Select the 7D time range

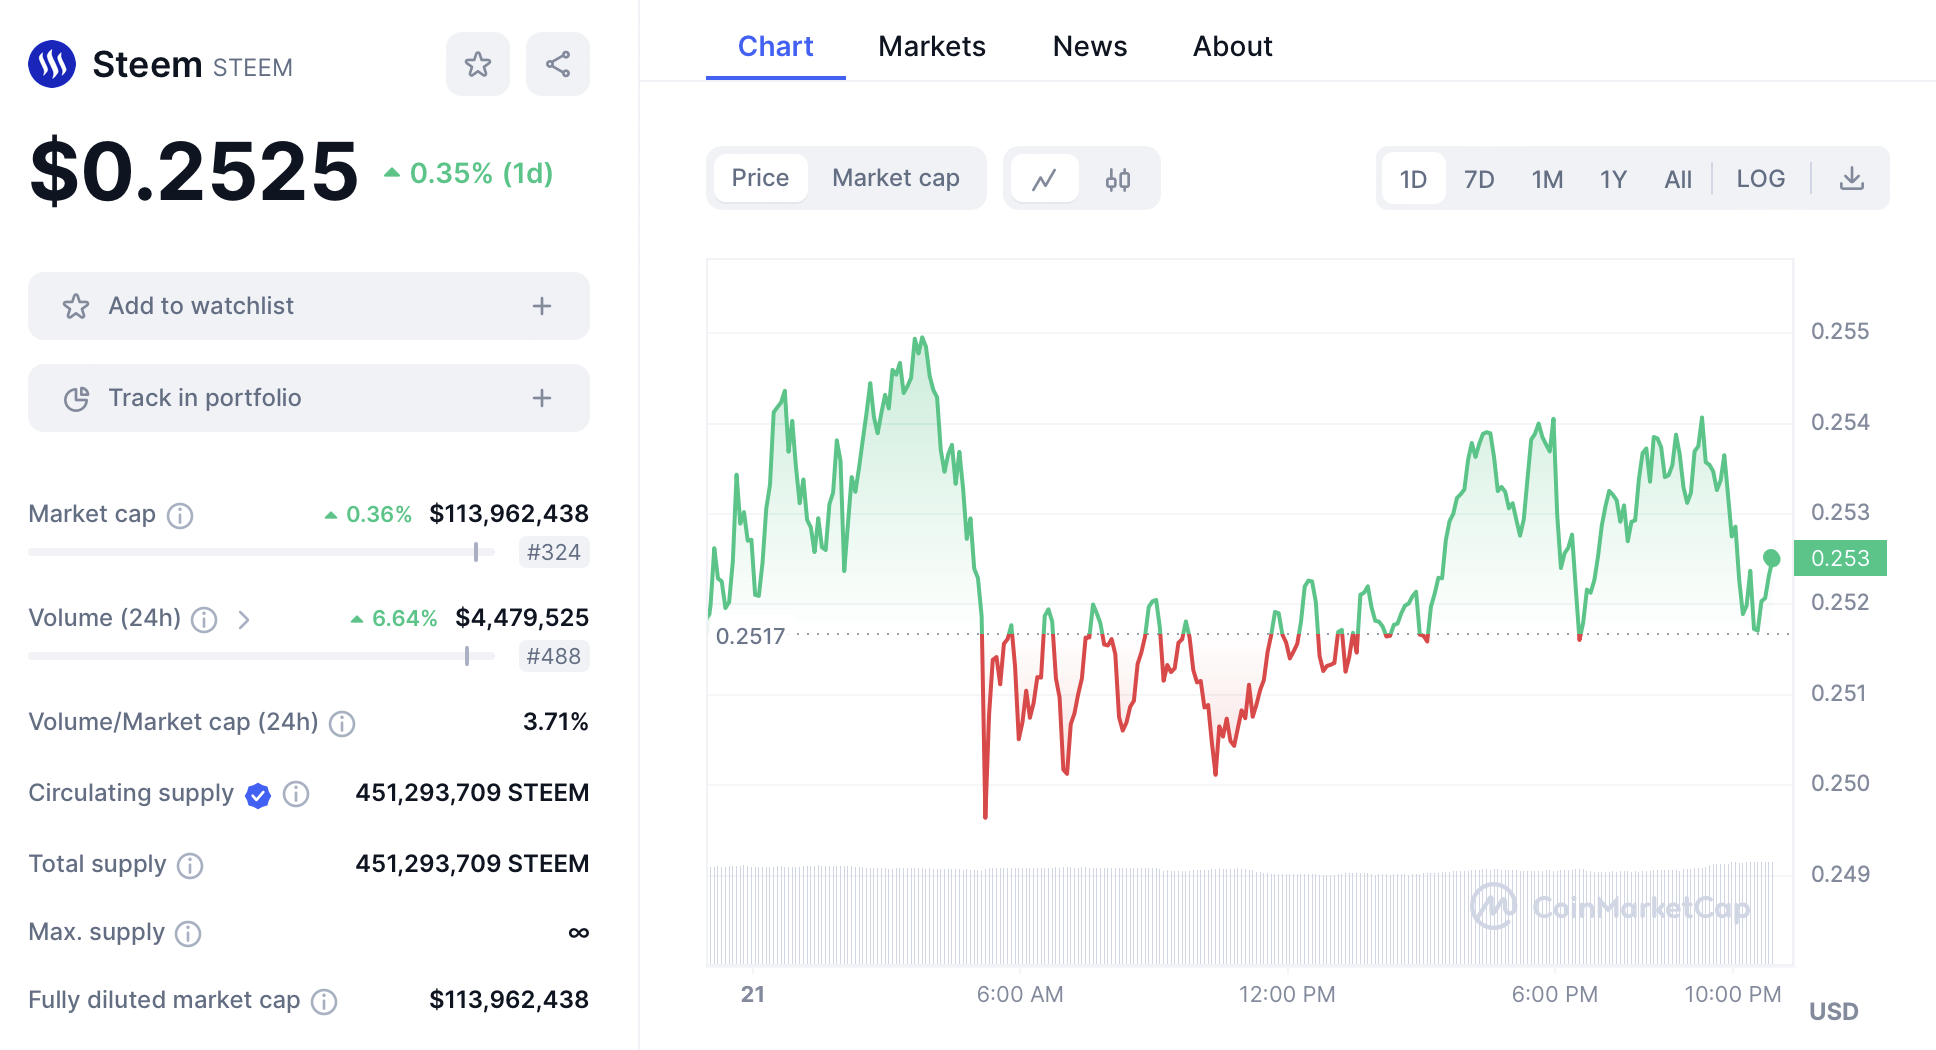1479,179
